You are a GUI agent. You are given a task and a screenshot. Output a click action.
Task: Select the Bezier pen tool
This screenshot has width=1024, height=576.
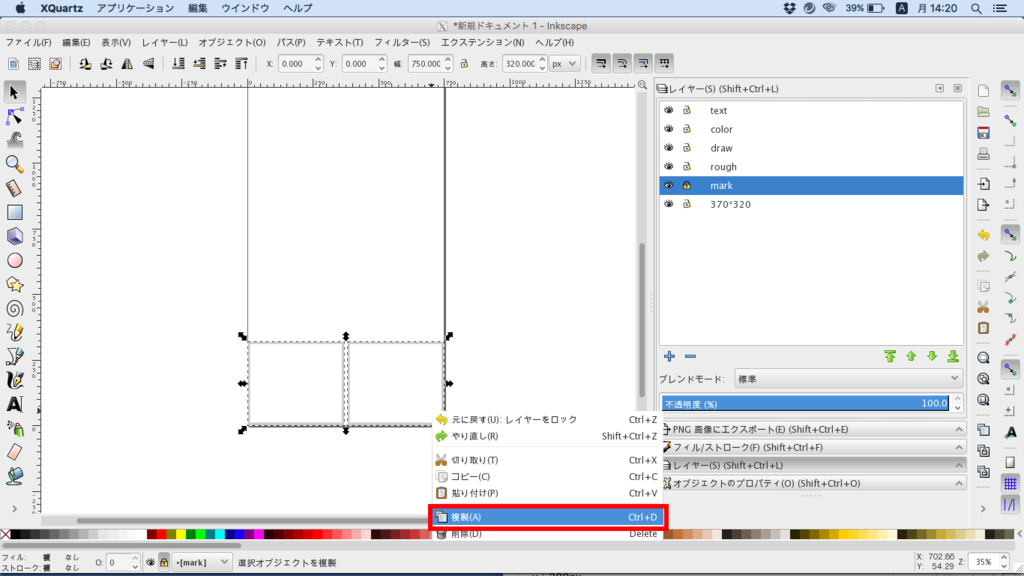(x=14, y=357)
